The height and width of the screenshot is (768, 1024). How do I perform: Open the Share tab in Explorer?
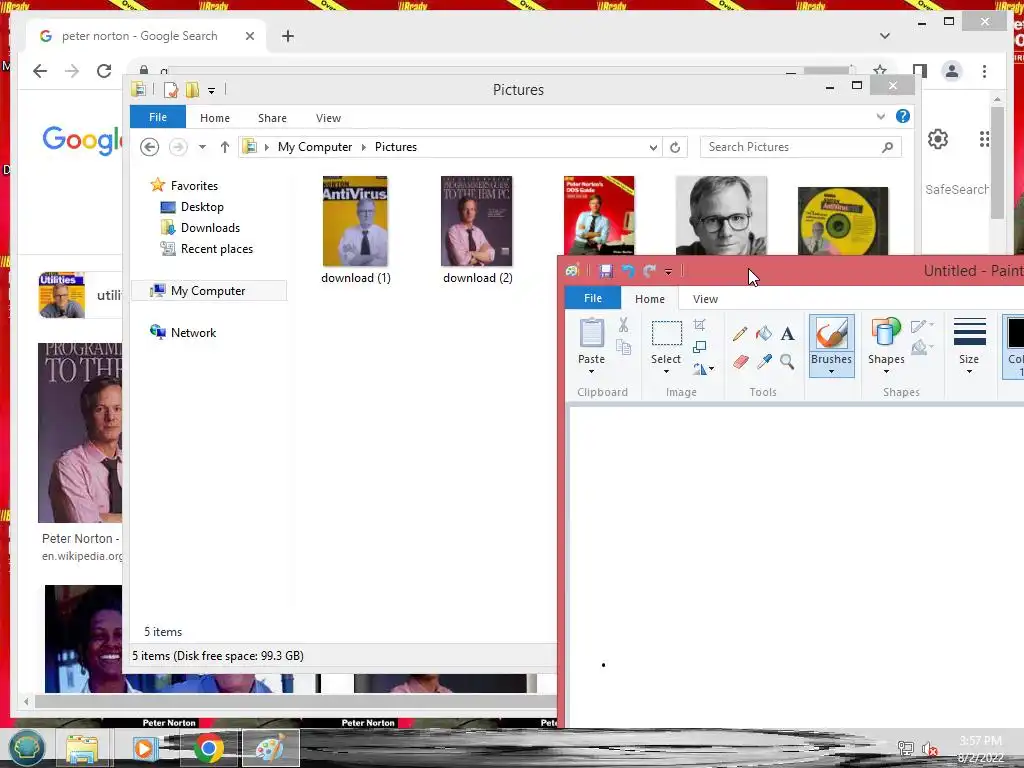(x=272, y=118)
